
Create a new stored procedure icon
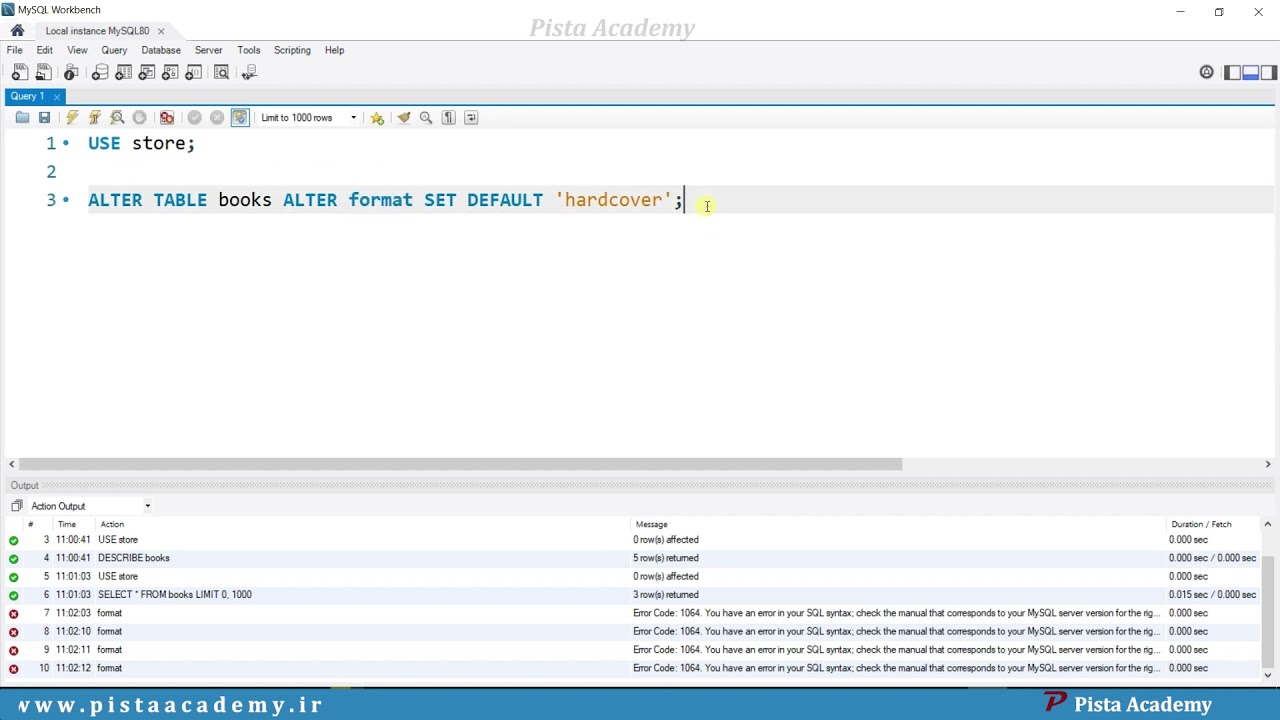170,72
